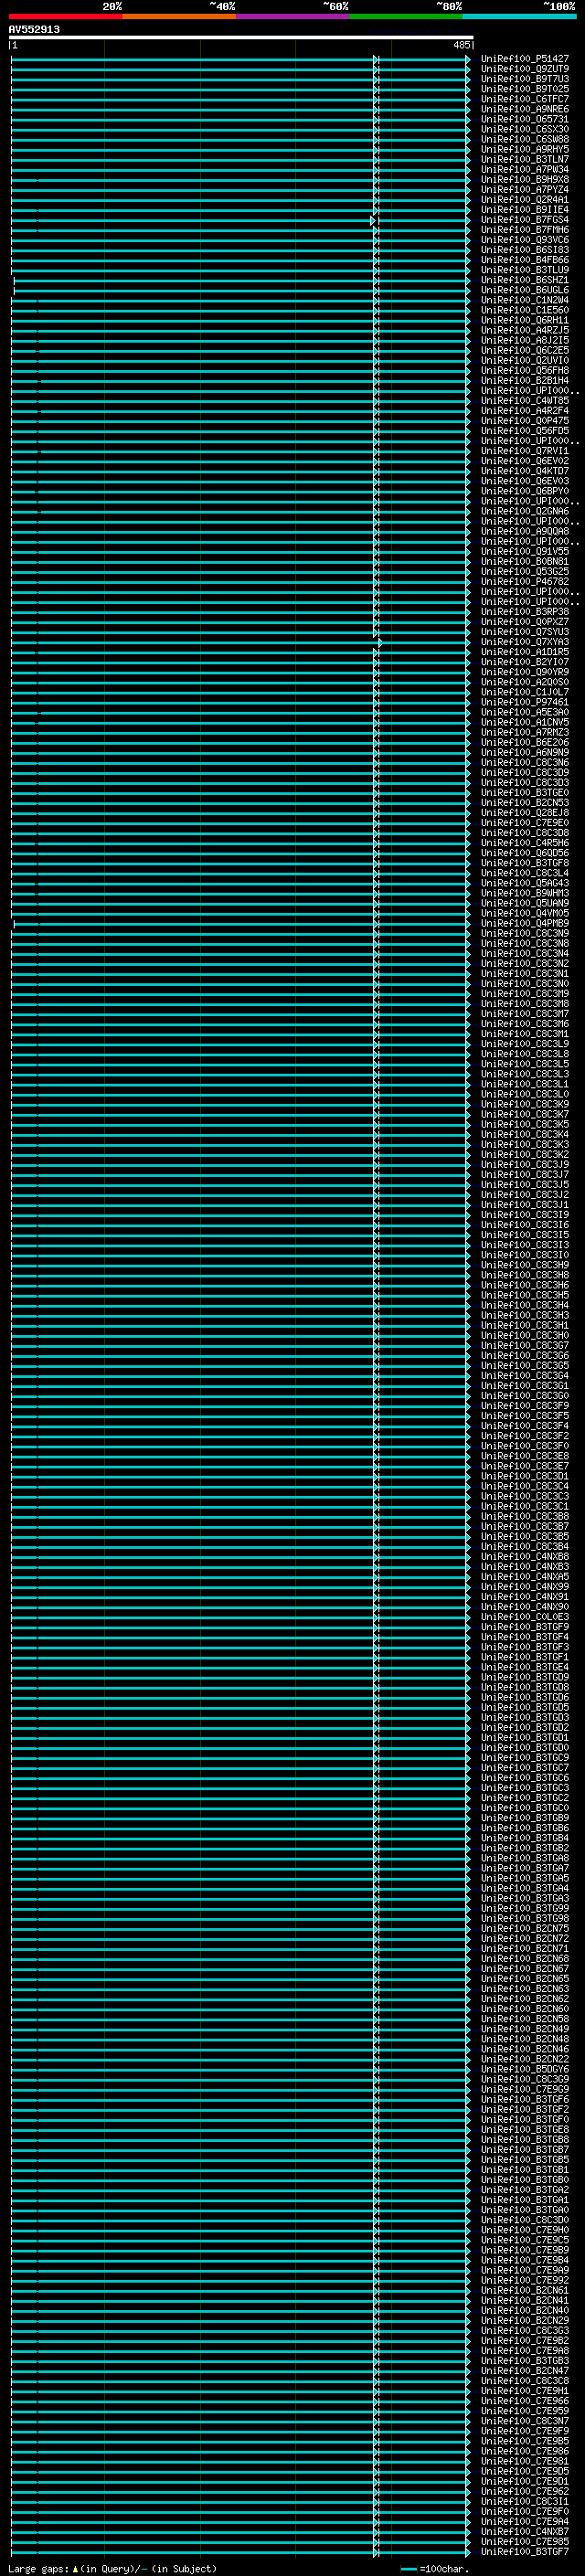This screenshot has width=585, height=2576.
Task: Select hit label UniRef100_B4FB66
Action: (524, 260)
